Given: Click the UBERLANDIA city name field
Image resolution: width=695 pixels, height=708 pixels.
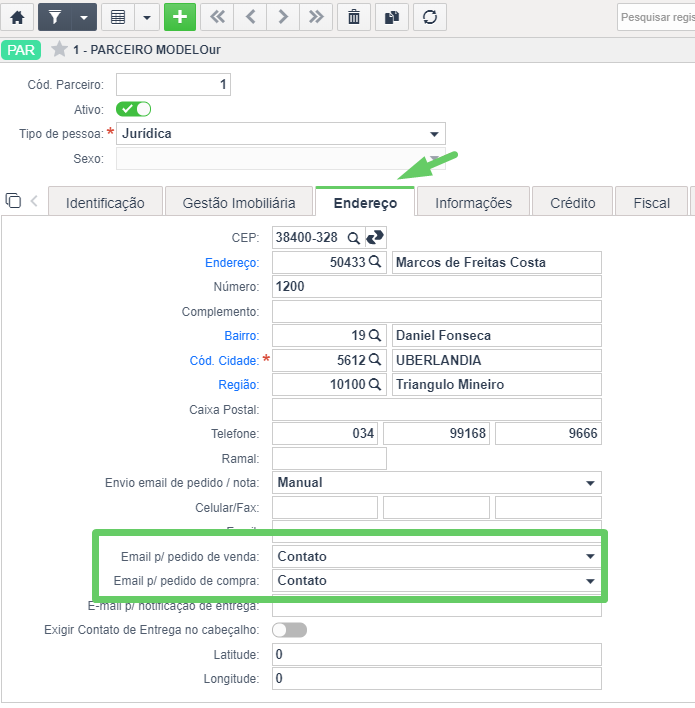Looking at the screenshot, I should (x=497, y=360).
